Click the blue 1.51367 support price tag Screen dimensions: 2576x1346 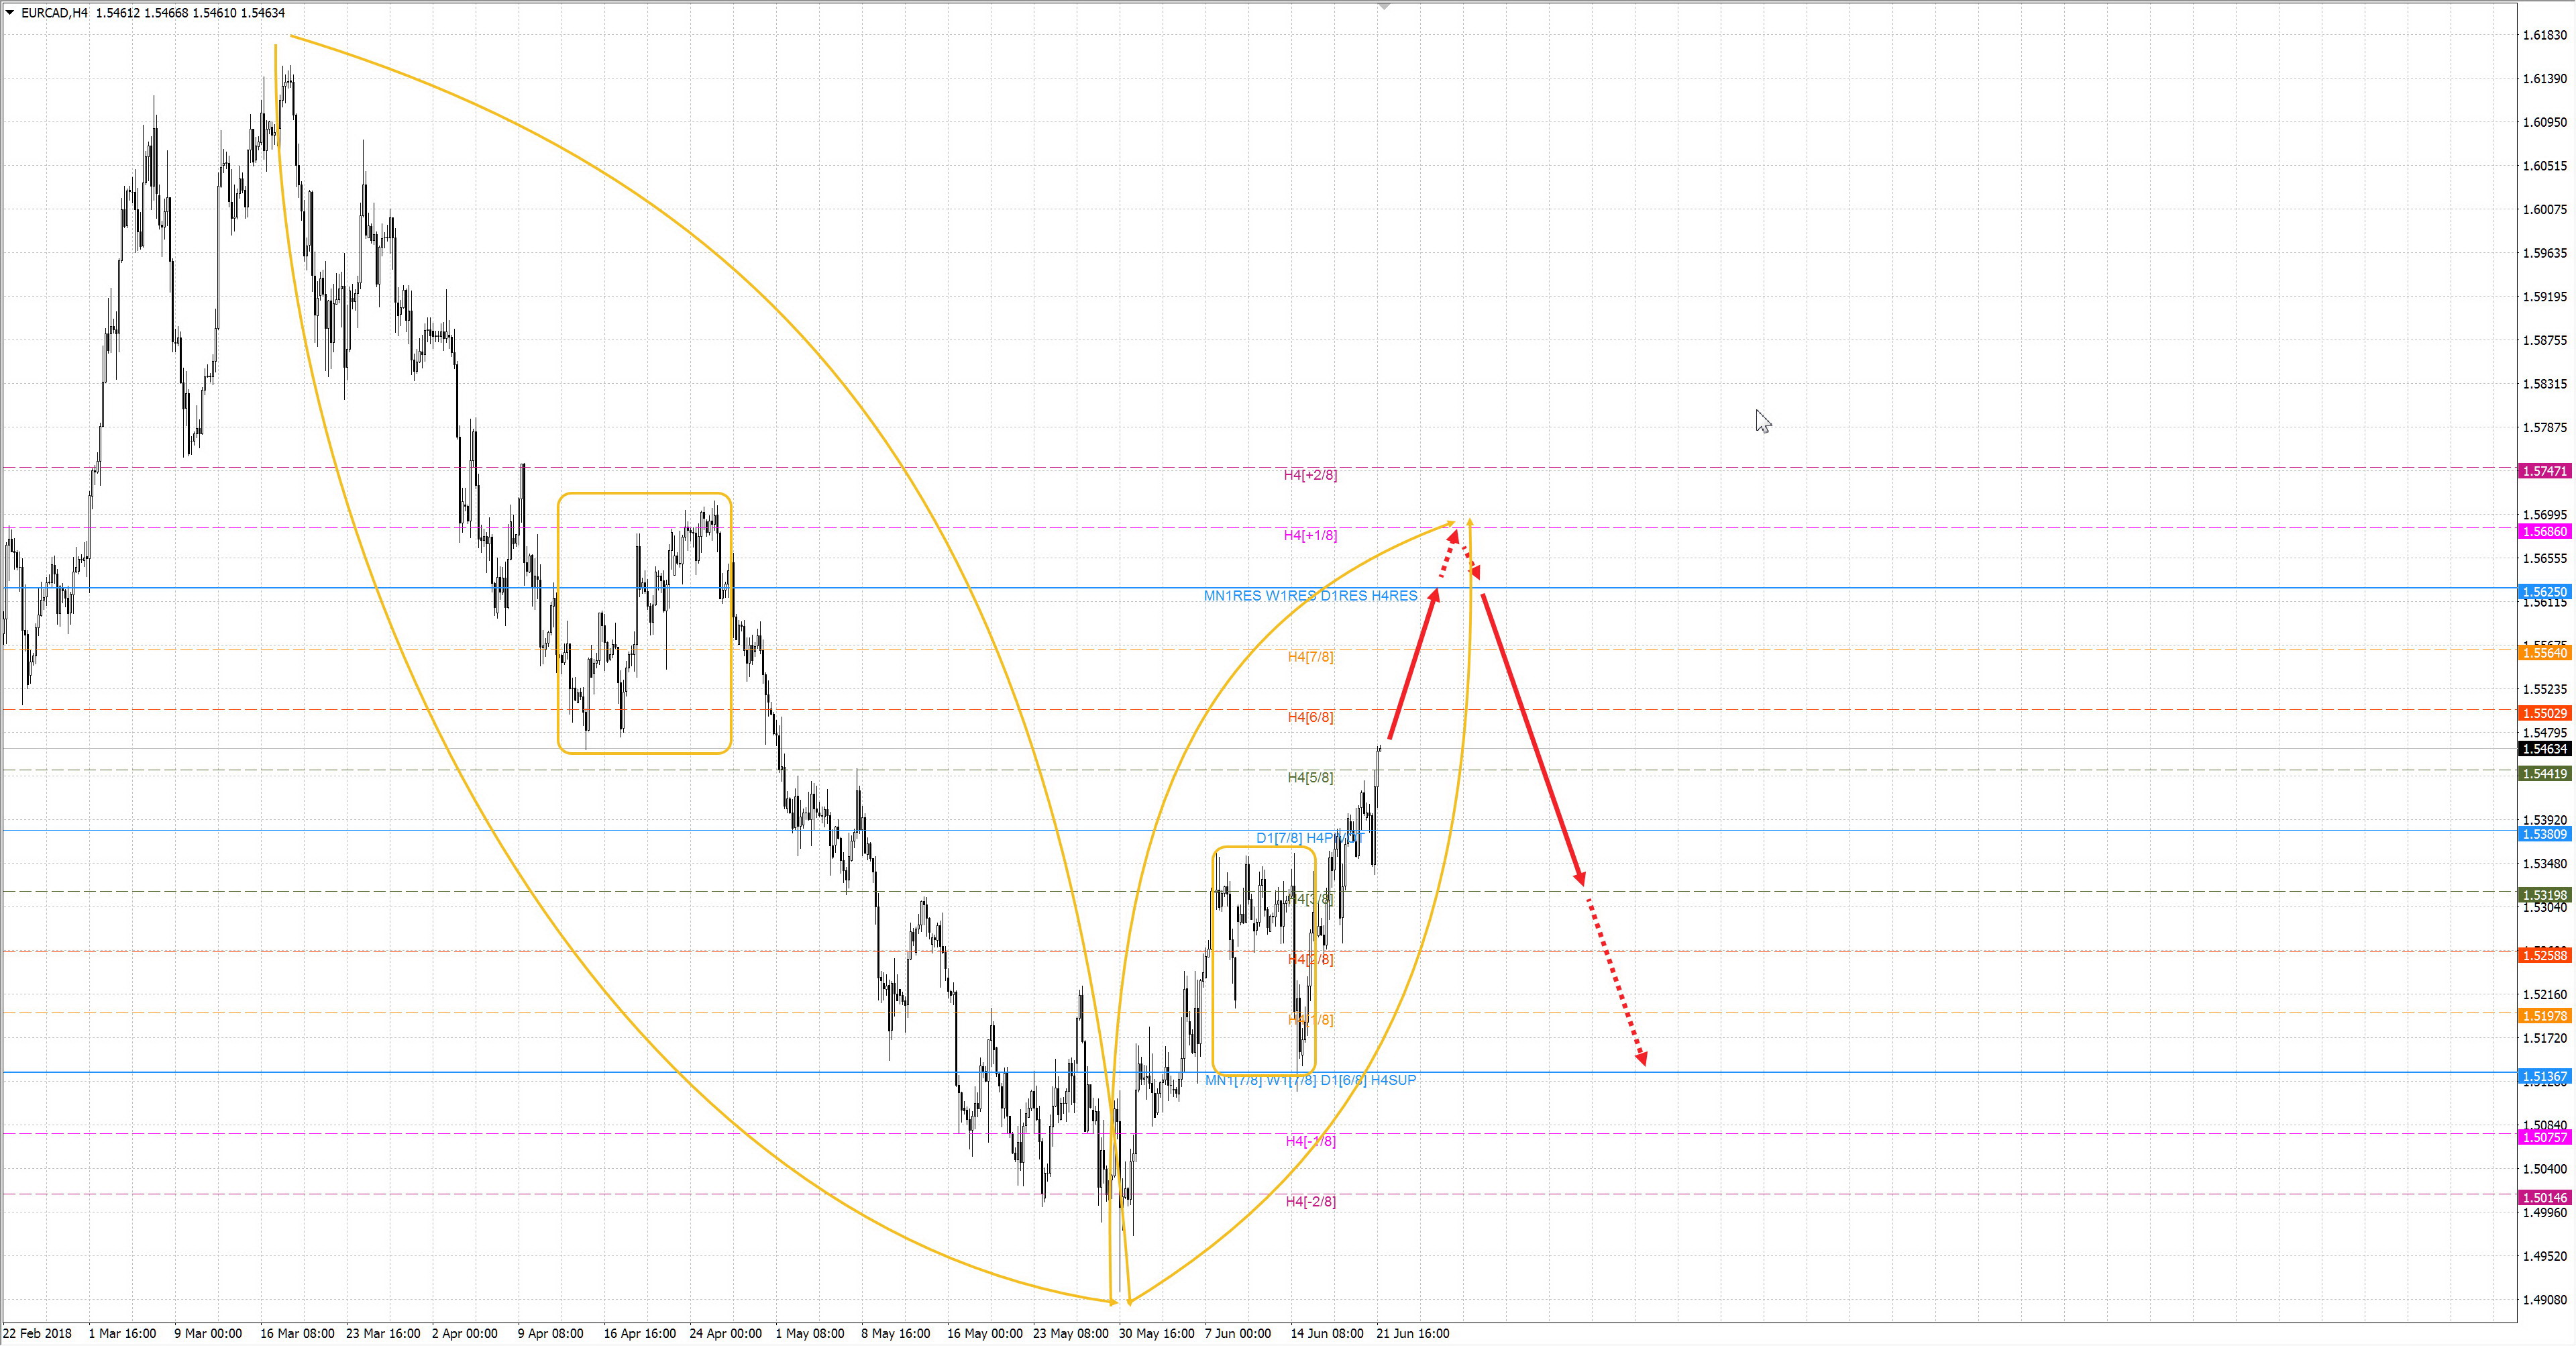pos(2544,1077)
